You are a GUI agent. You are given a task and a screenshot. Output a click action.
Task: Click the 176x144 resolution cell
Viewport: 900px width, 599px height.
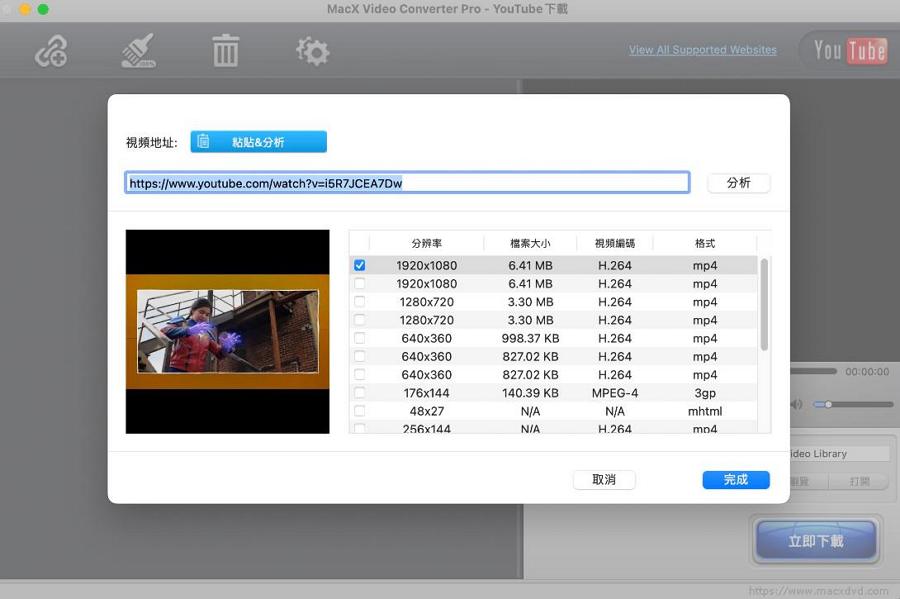point(426,393)
